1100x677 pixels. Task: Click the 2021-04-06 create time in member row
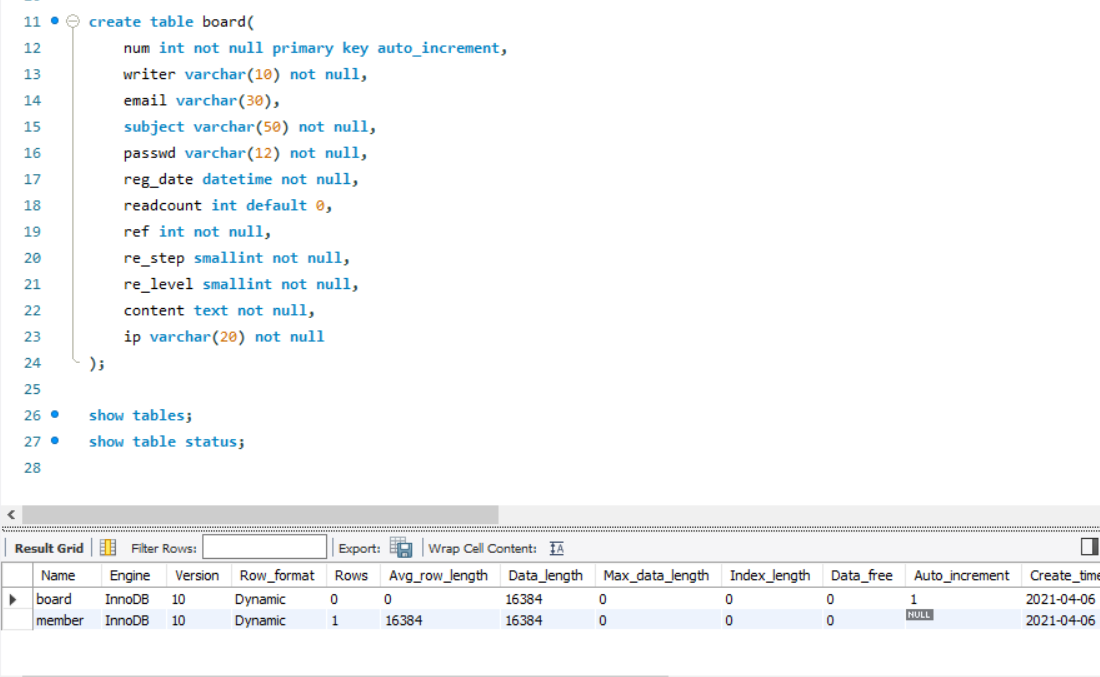pos(1060,620)
